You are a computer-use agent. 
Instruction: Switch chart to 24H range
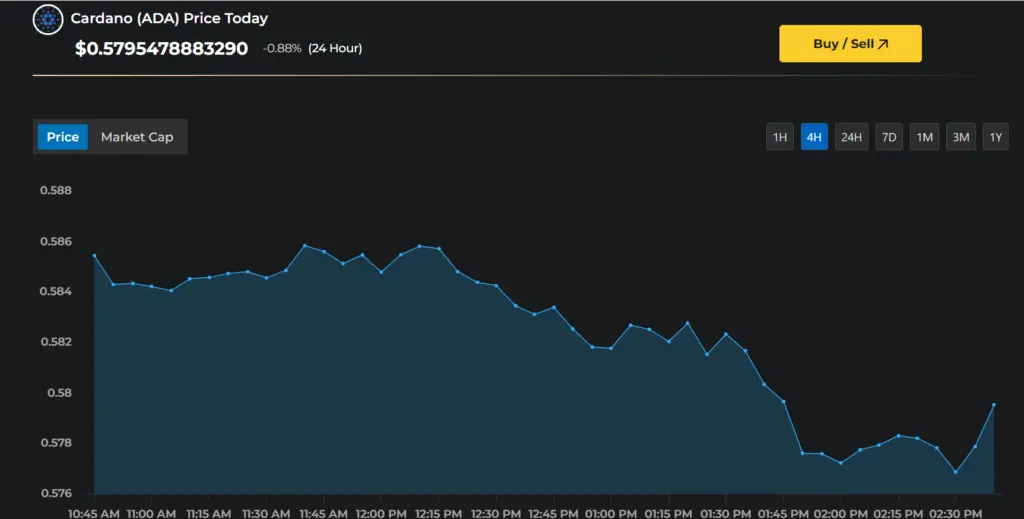point(851,137)
